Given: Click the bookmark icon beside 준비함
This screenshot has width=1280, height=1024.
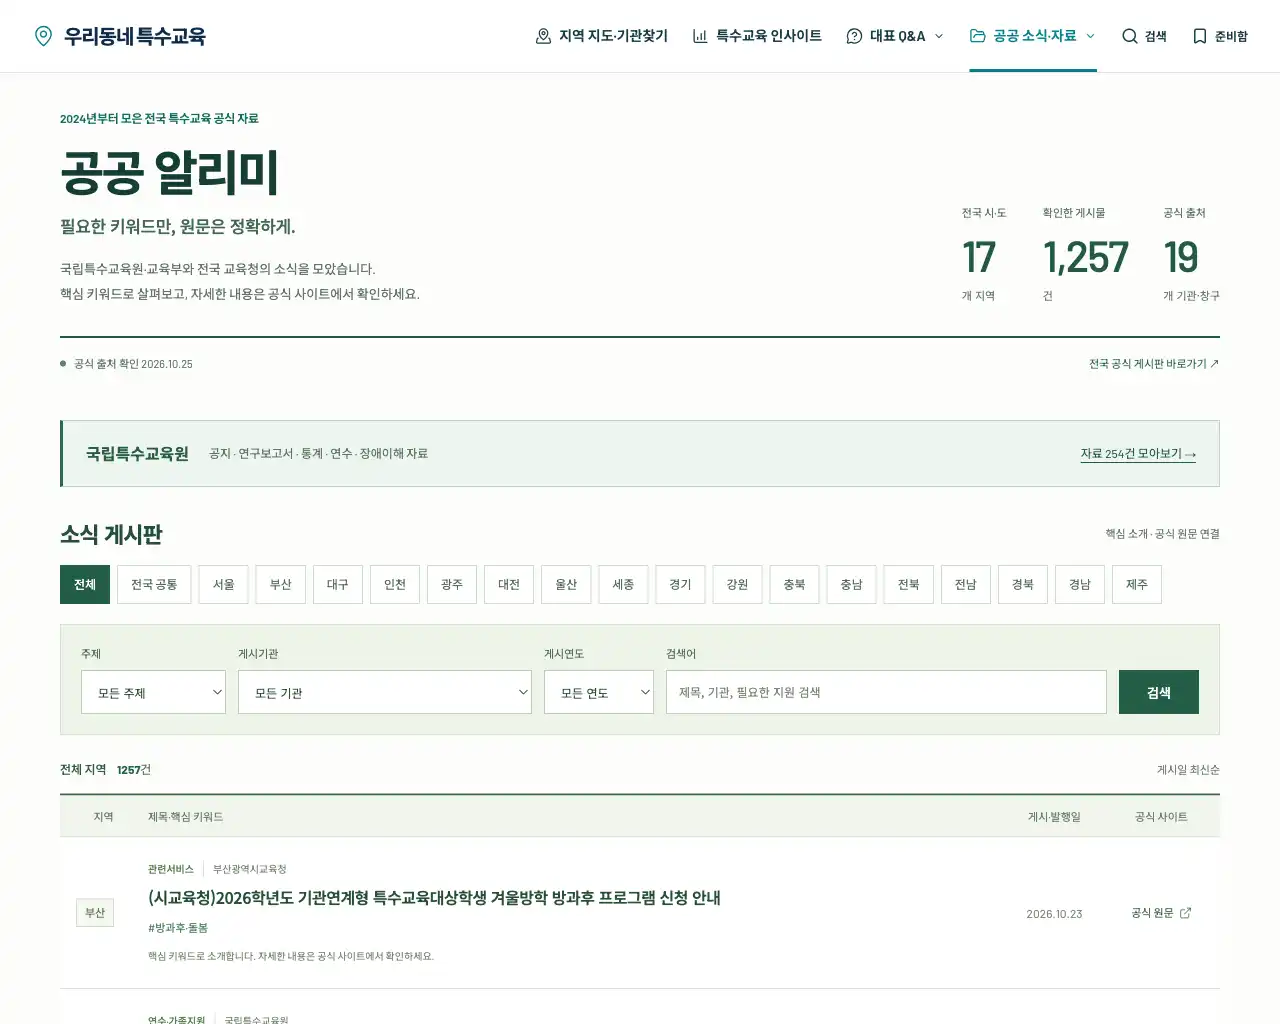Looking at the screenshot, I should [1200, 36].
